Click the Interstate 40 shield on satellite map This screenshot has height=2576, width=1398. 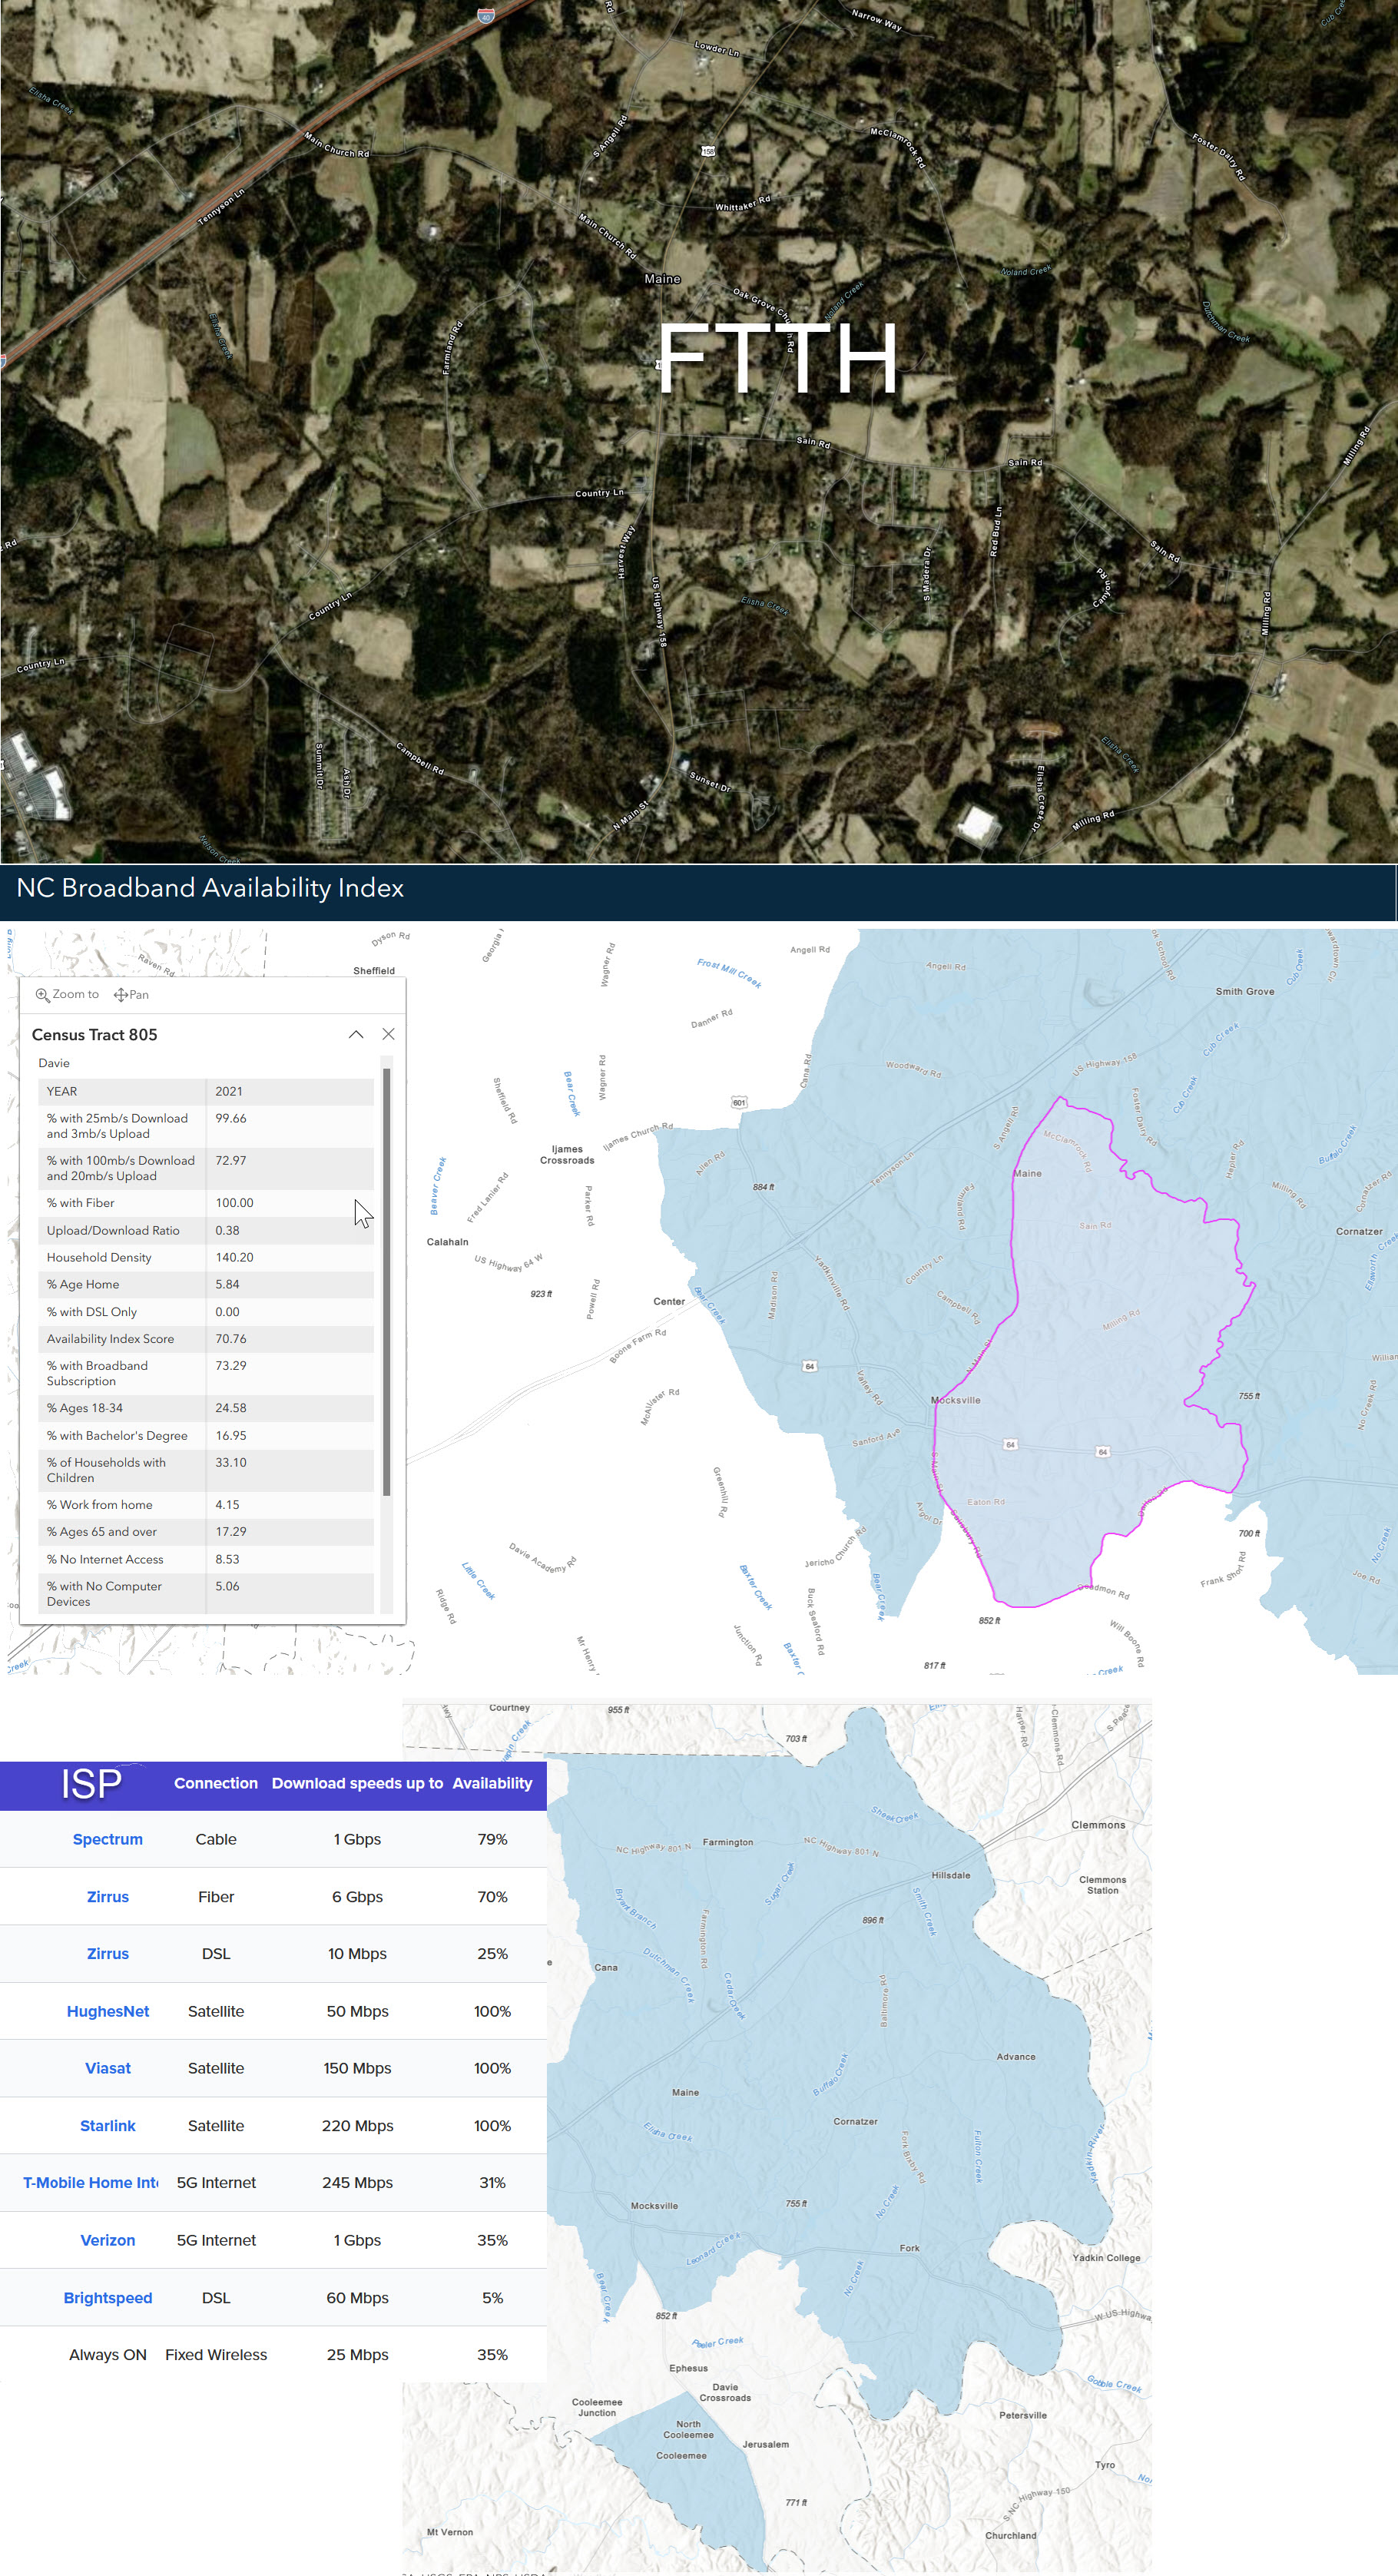point(486,16)
